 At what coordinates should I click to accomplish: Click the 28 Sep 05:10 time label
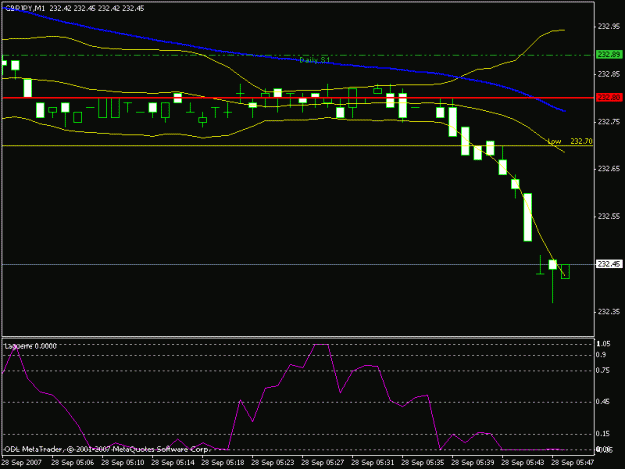[123, 463]
